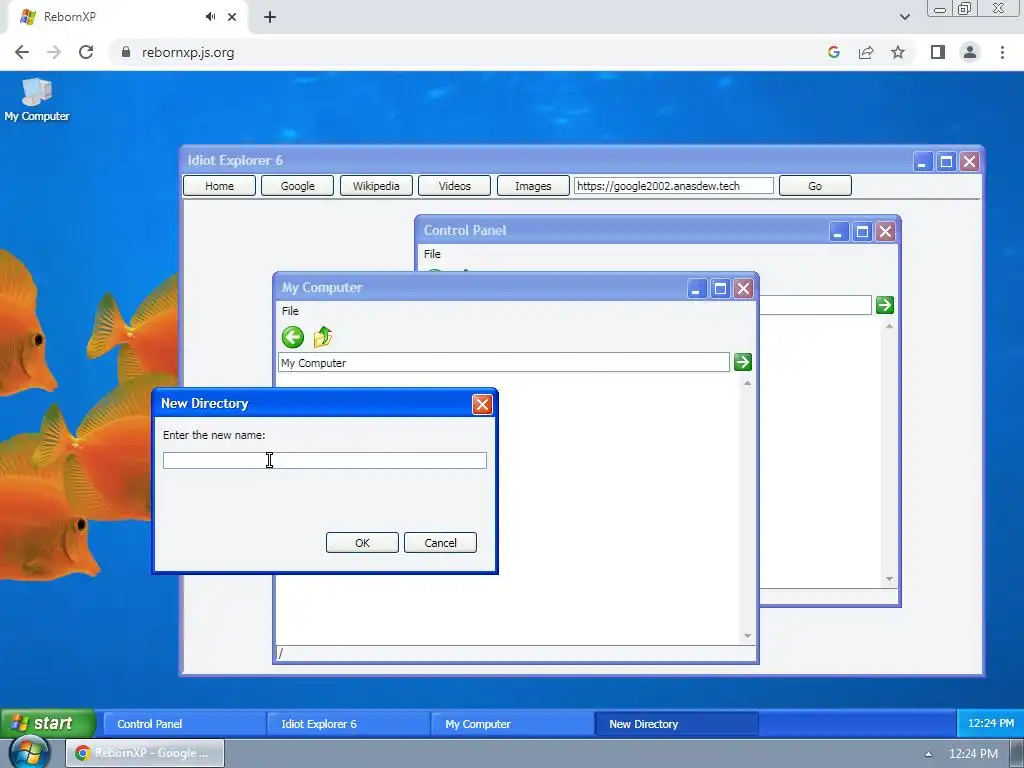Click the Chrome forward arrow
The height and width of the screenshot is (768, 1024).
[x=54, y=52]
